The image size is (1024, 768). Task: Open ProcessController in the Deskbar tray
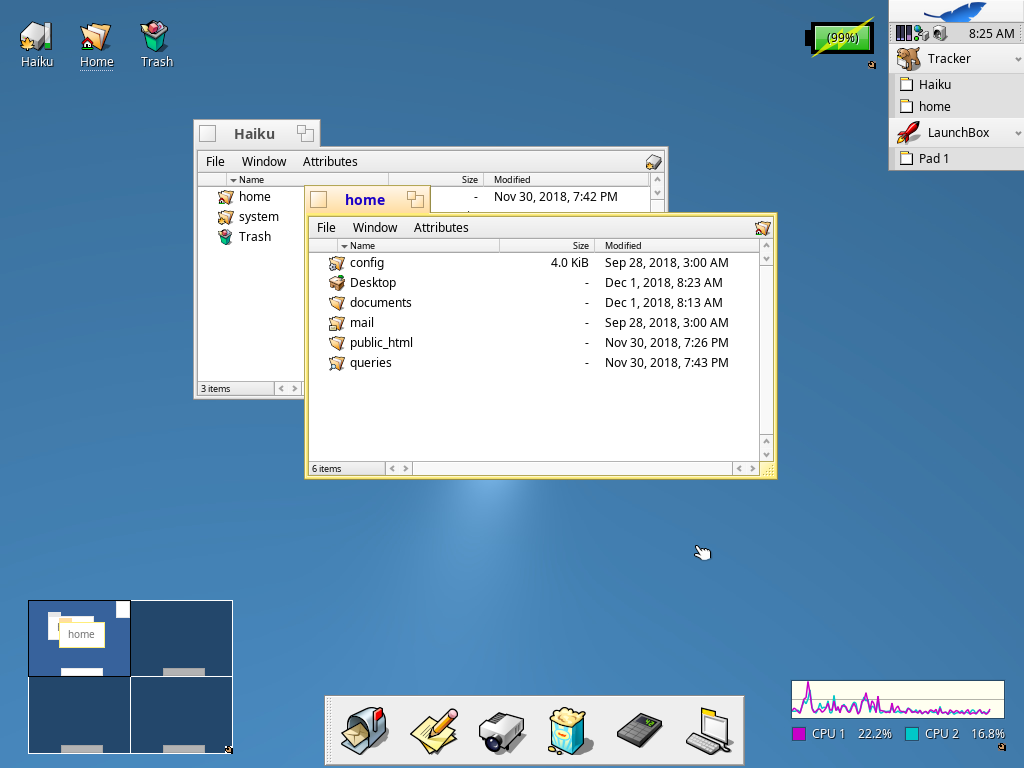click(x=903, y=33)
